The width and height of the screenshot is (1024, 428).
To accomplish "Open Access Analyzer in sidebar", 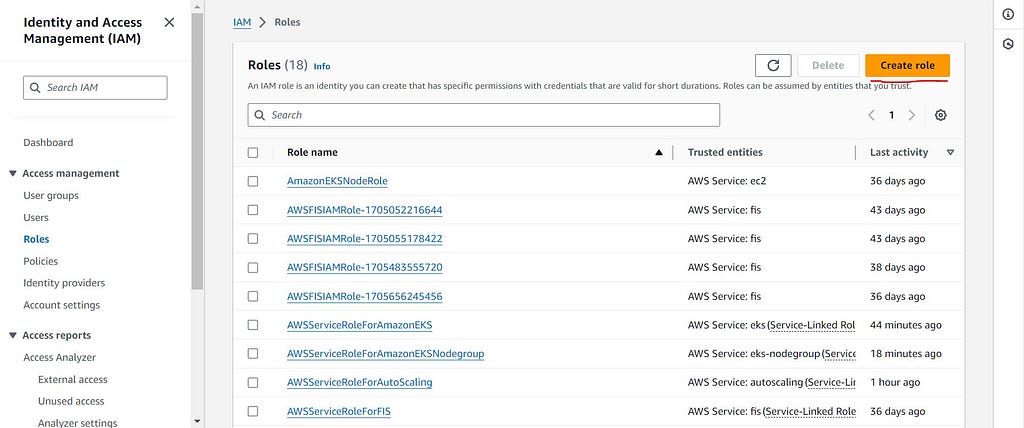I will [x=59, y=357].
